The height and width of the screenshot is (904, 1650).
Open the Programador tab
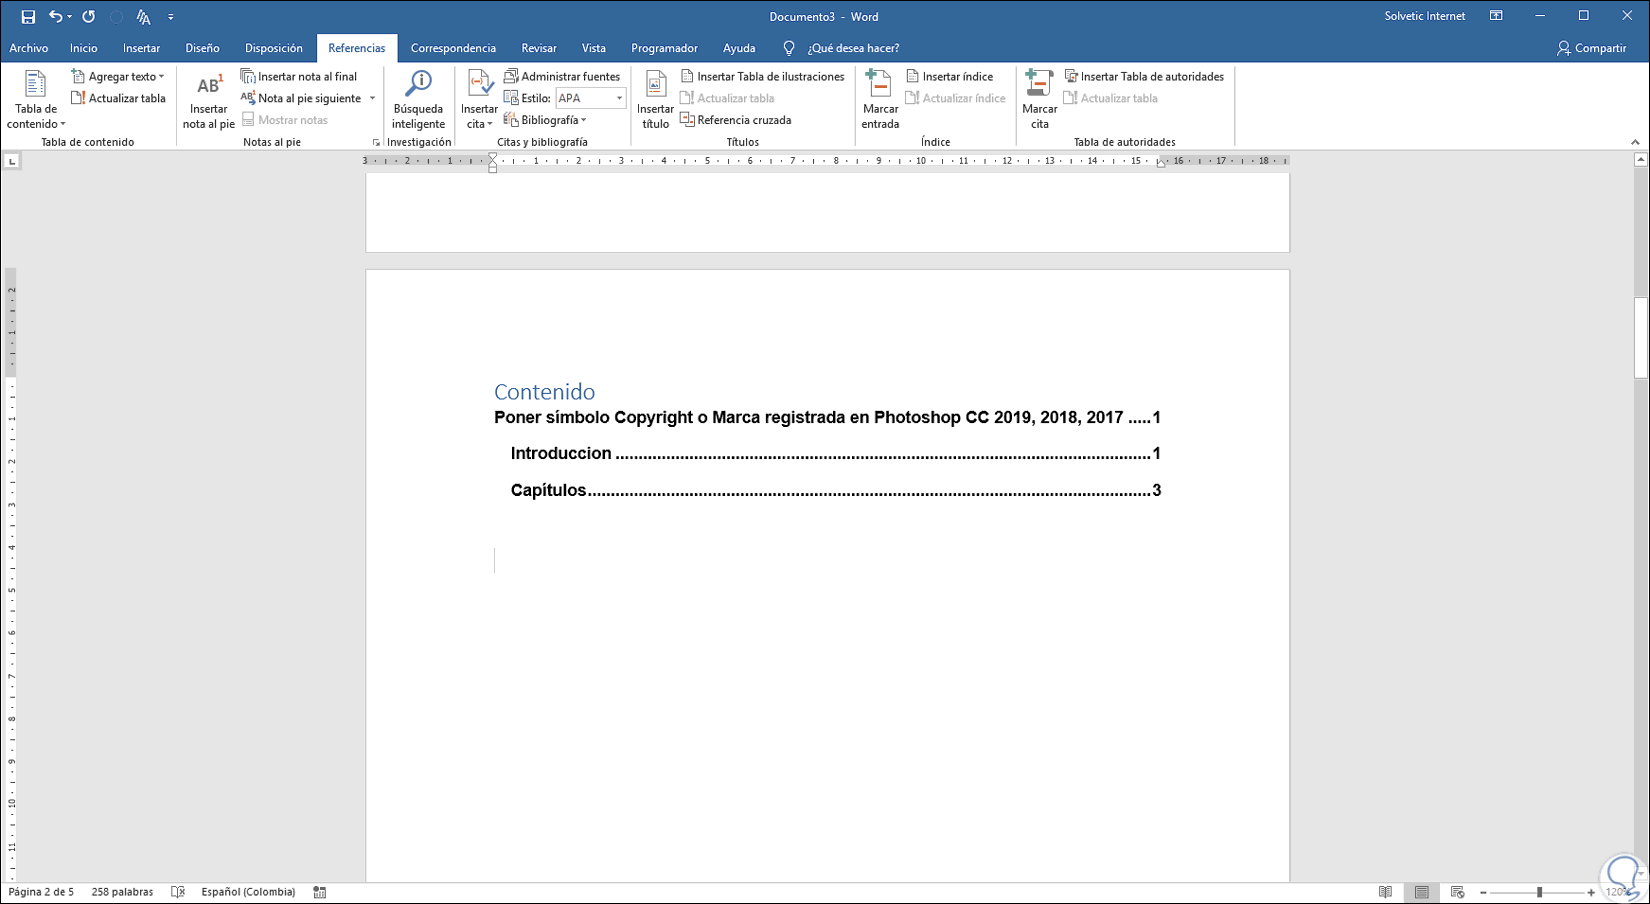coord(664,48)
